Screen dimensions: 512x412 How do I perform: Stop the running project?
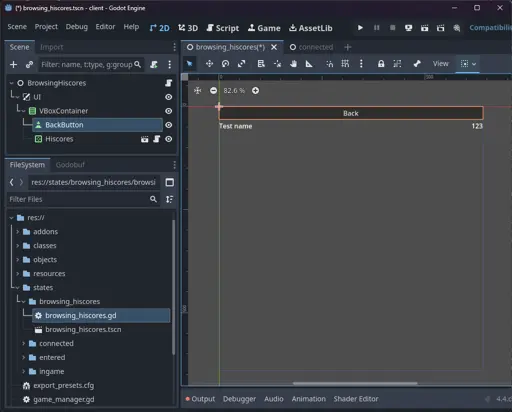point(393,28)
